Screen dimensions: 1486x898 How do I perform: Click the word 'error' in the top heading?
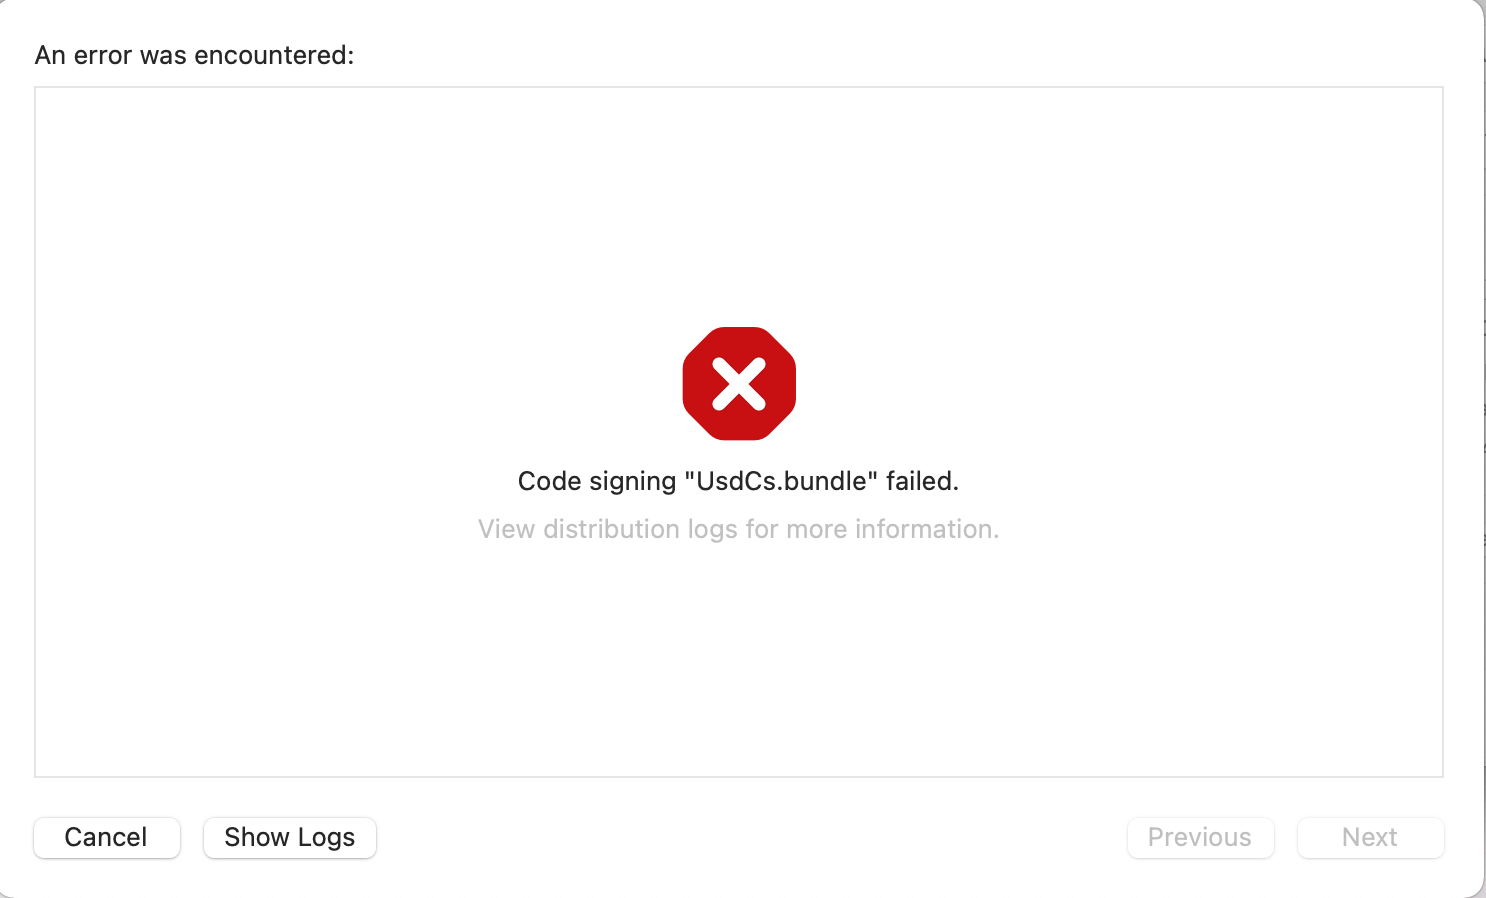pos(103,55)
